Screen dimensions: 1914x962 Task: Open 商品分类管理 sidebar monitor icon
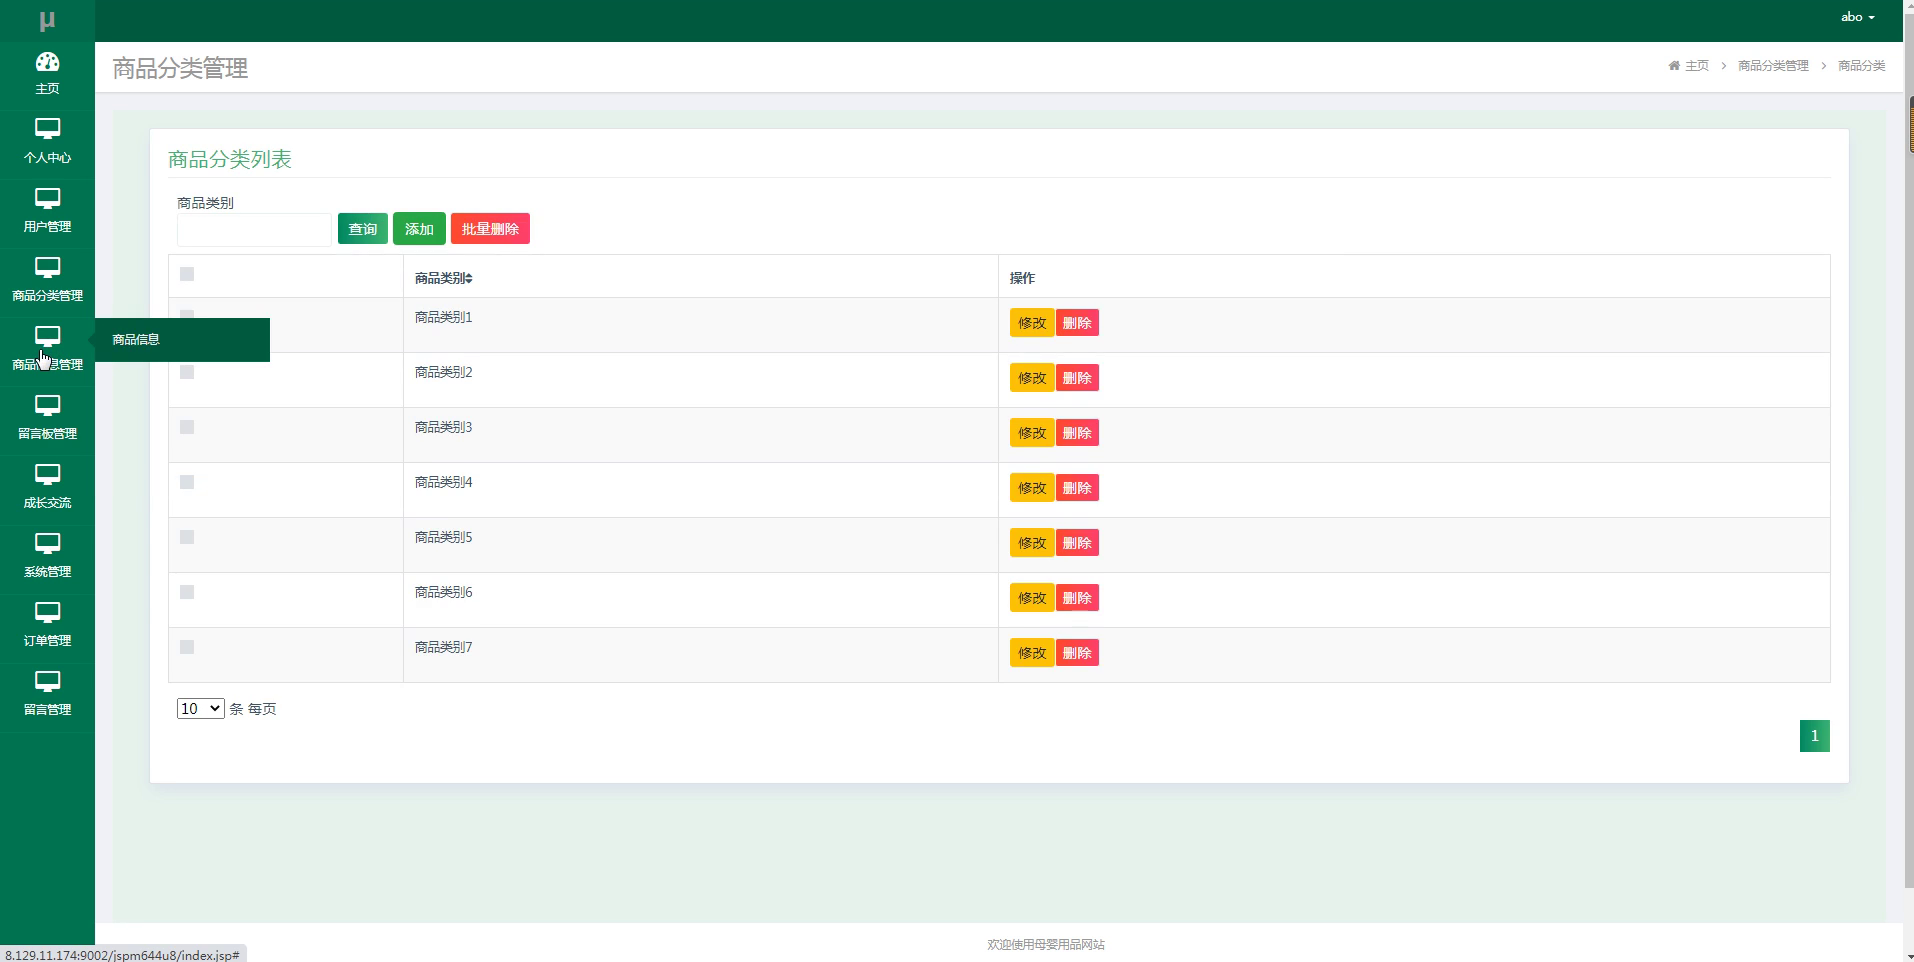(47, 267)
